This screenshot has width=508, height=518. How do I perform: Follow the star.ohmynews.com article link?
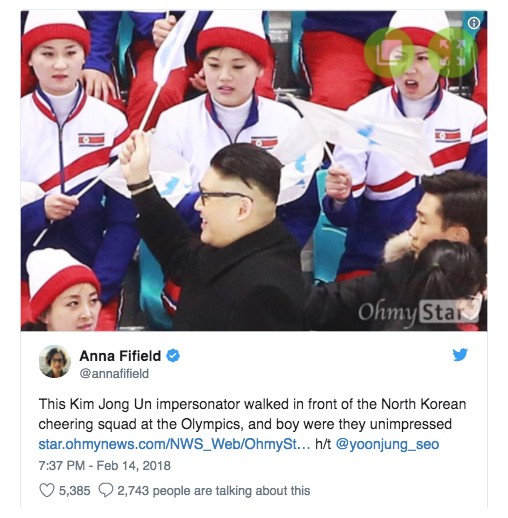174,444
